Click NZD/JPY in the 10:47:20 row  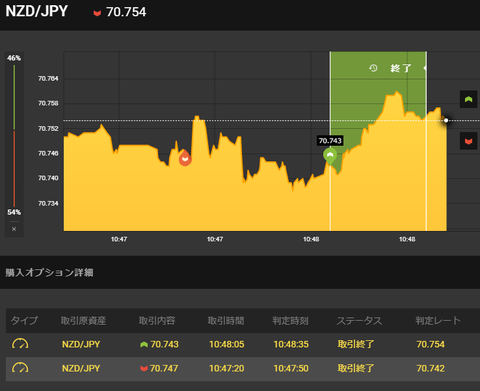81,368
